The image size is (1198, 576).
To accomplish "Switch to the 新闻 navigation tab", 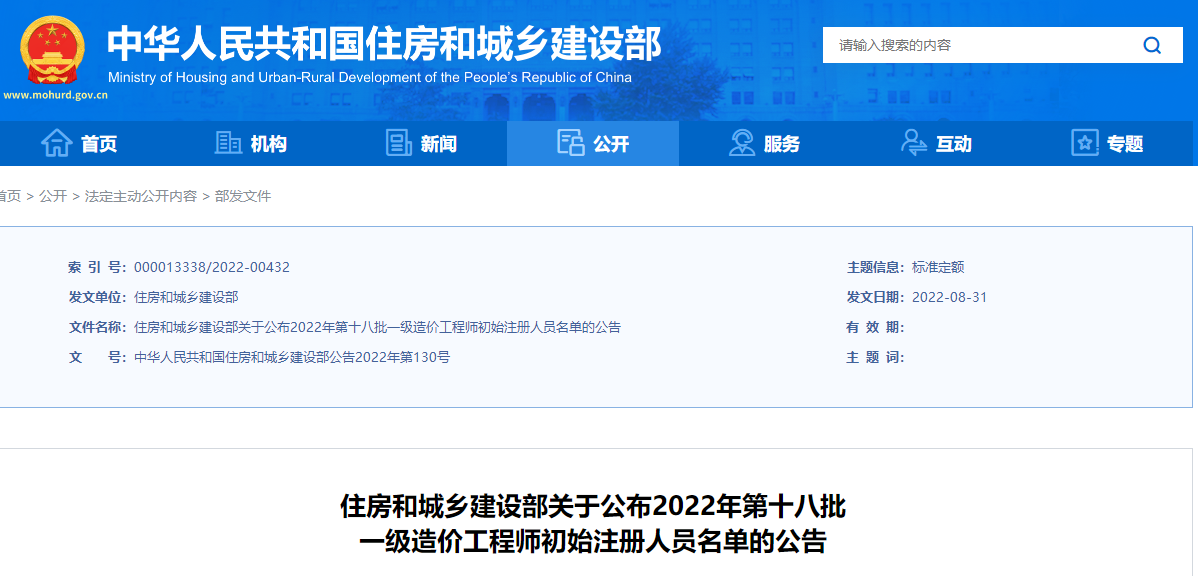I will click(x=438, y=144).
